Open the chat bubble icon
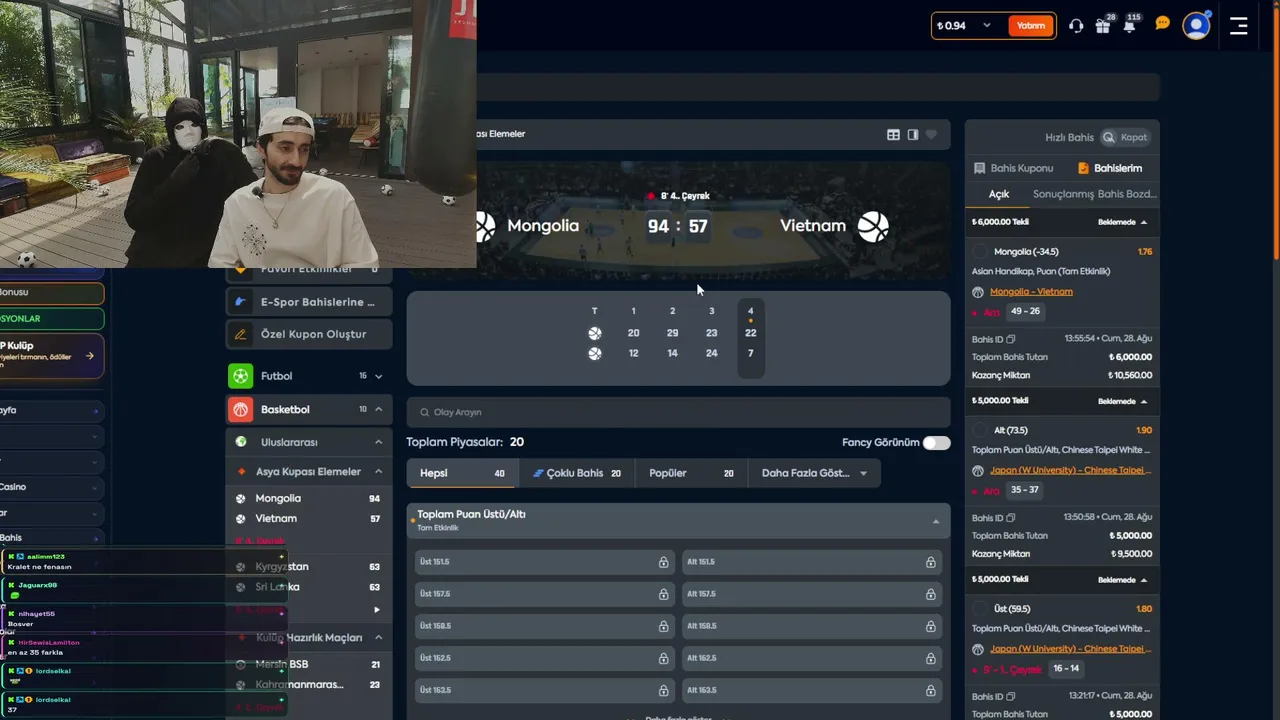Viewport: 1280px width, 720px height. coord(1162,23)
